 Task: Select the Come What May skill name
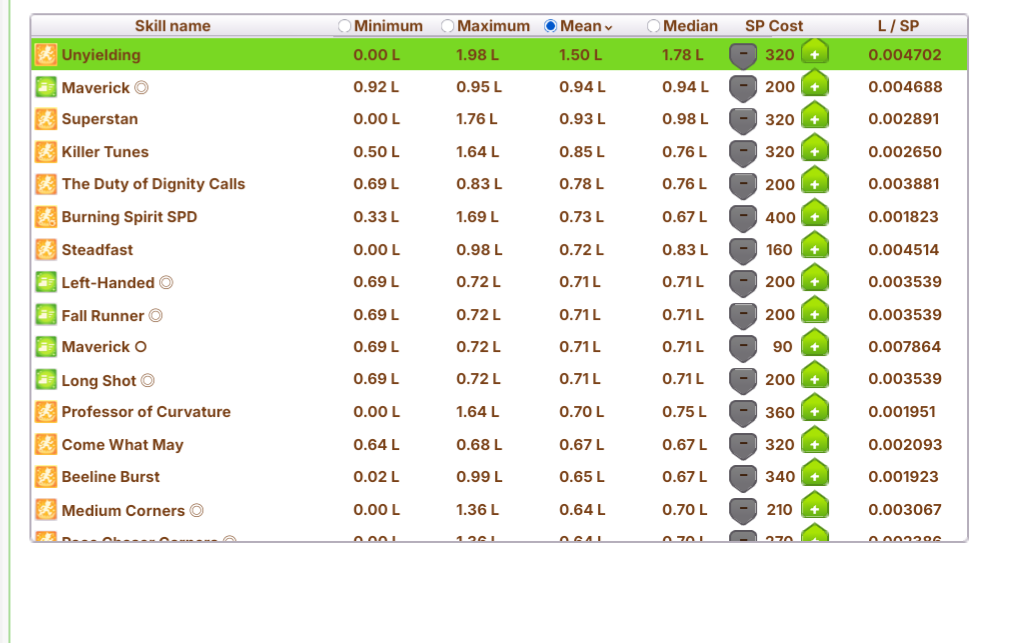point(123,445)
